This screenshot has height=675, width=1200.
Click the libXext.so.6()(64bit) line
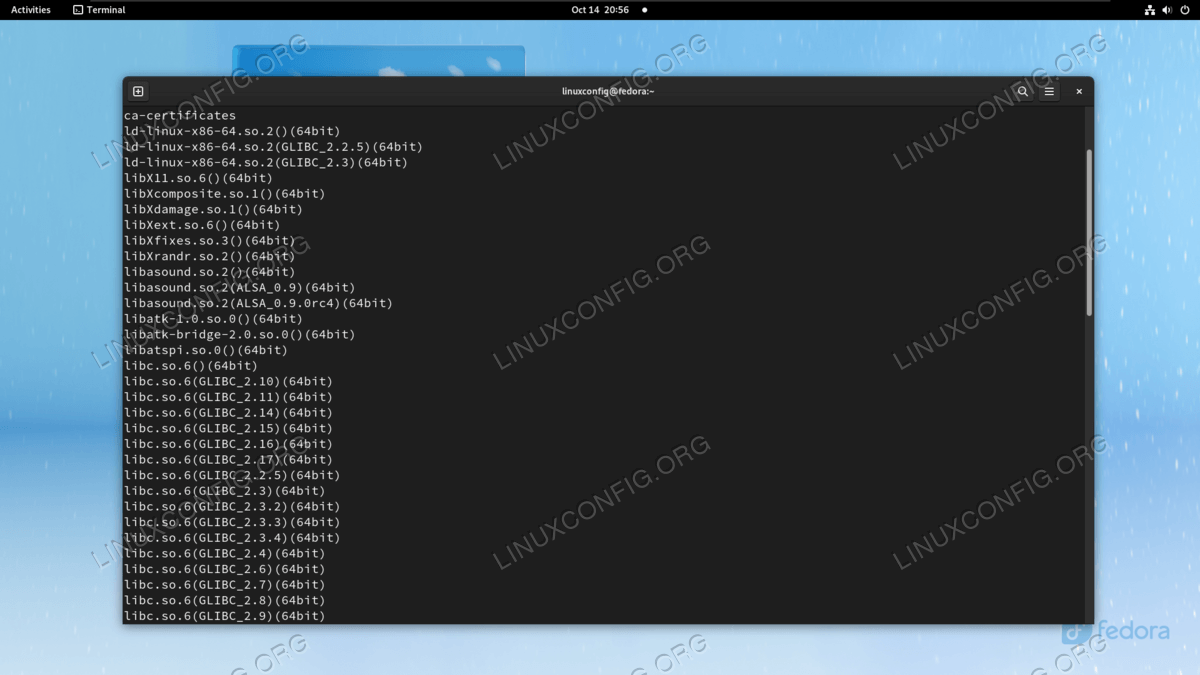pos(202,225)
